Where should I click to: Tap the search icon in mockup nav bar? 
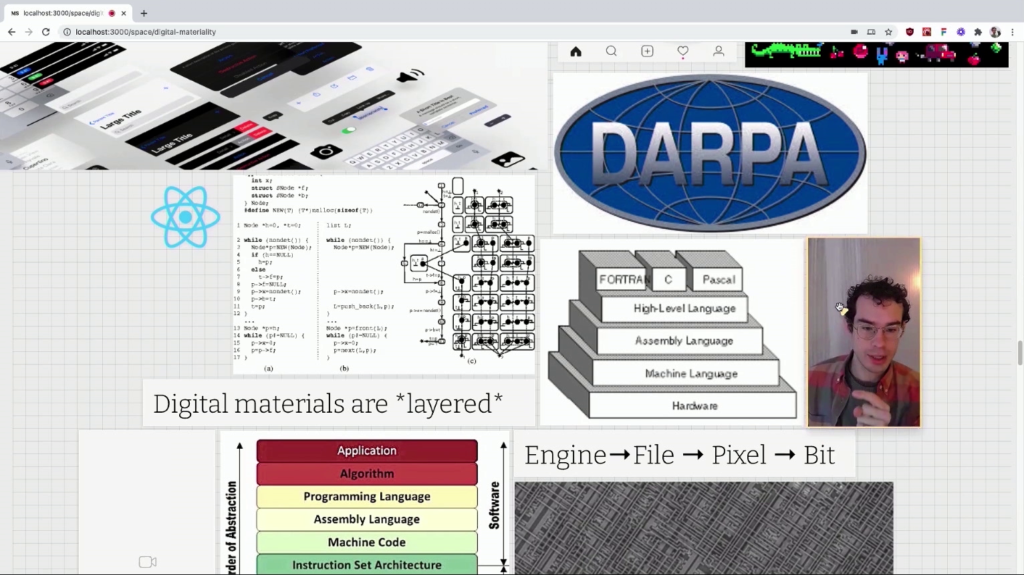pyautogui.click(x=611, y=51)
